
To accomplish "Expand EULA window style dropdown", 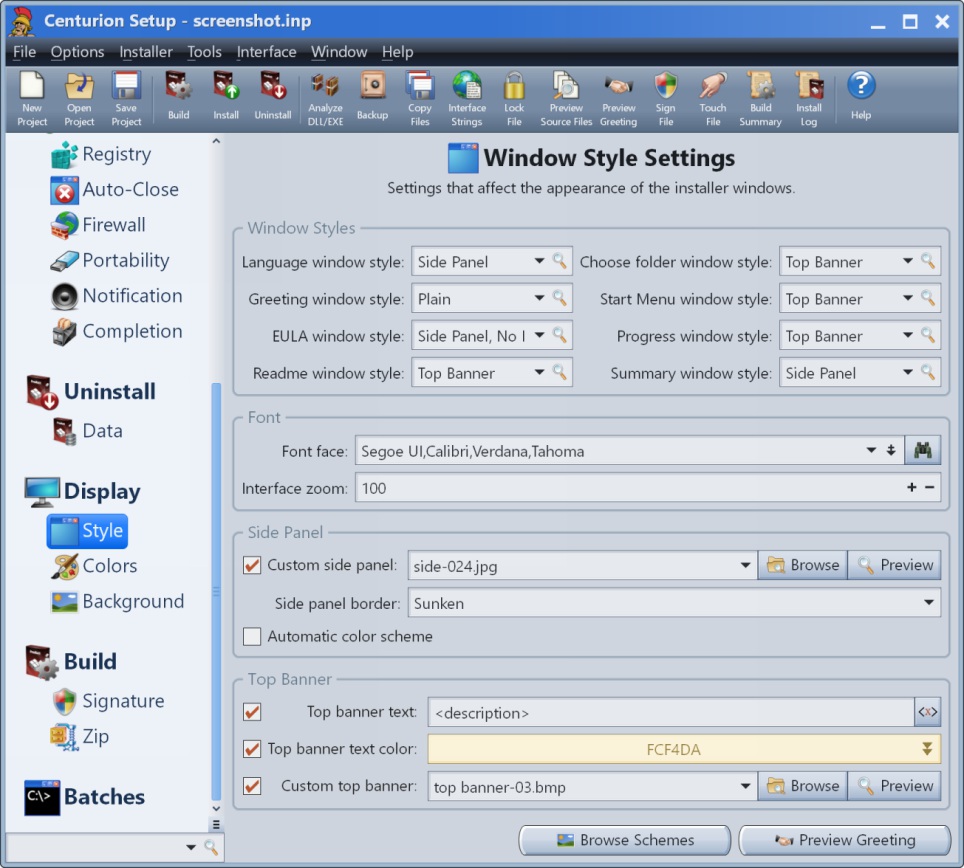I will [539, 335].
